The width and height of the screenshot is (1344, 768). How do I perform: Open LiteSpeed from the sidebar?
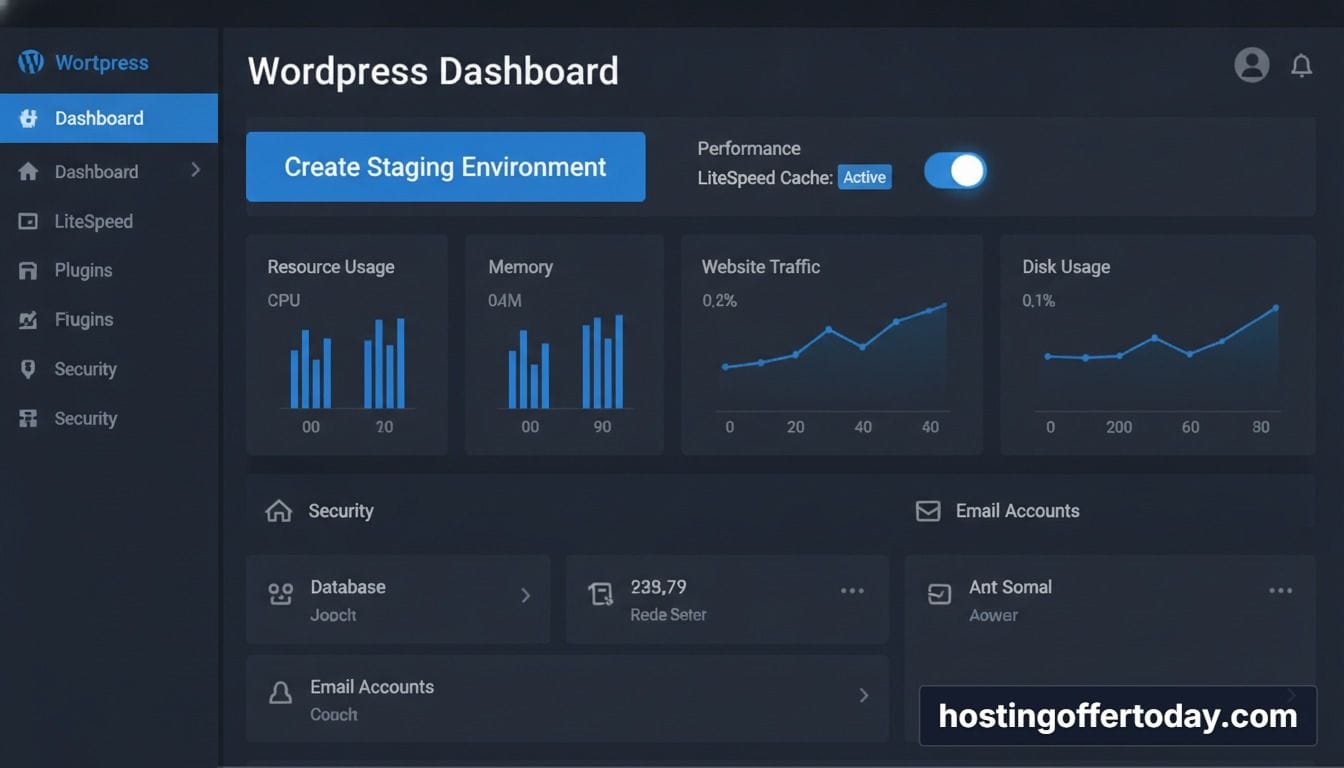point(93,222)
